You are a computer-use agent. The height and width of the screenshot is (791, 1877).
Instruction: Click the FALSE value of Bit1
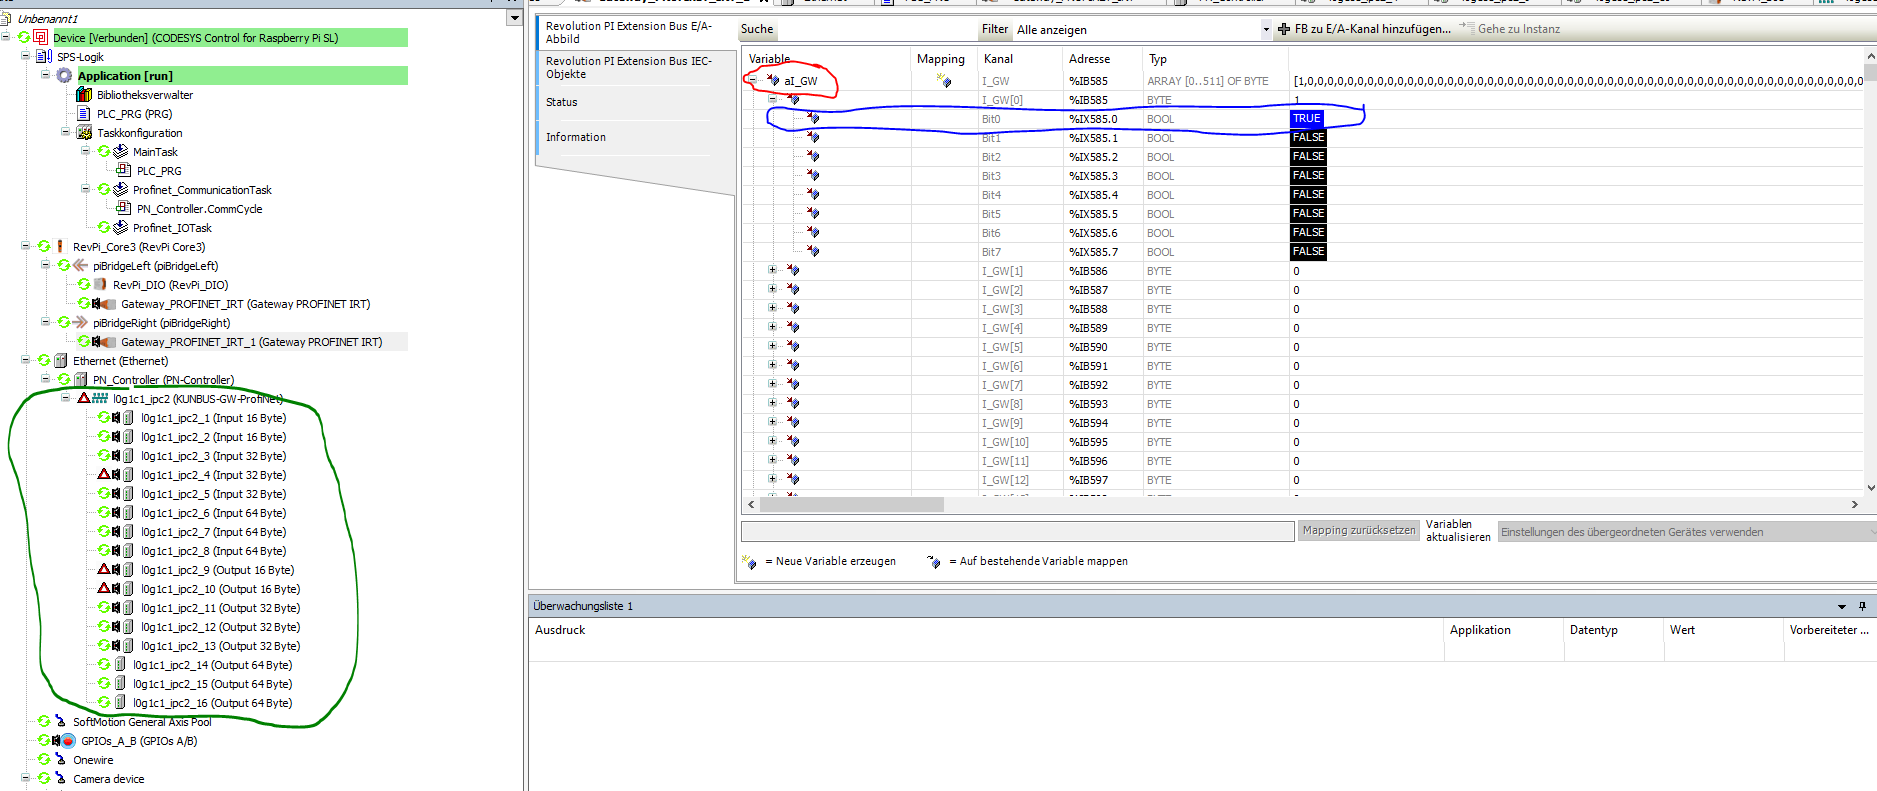point(1308,137)
